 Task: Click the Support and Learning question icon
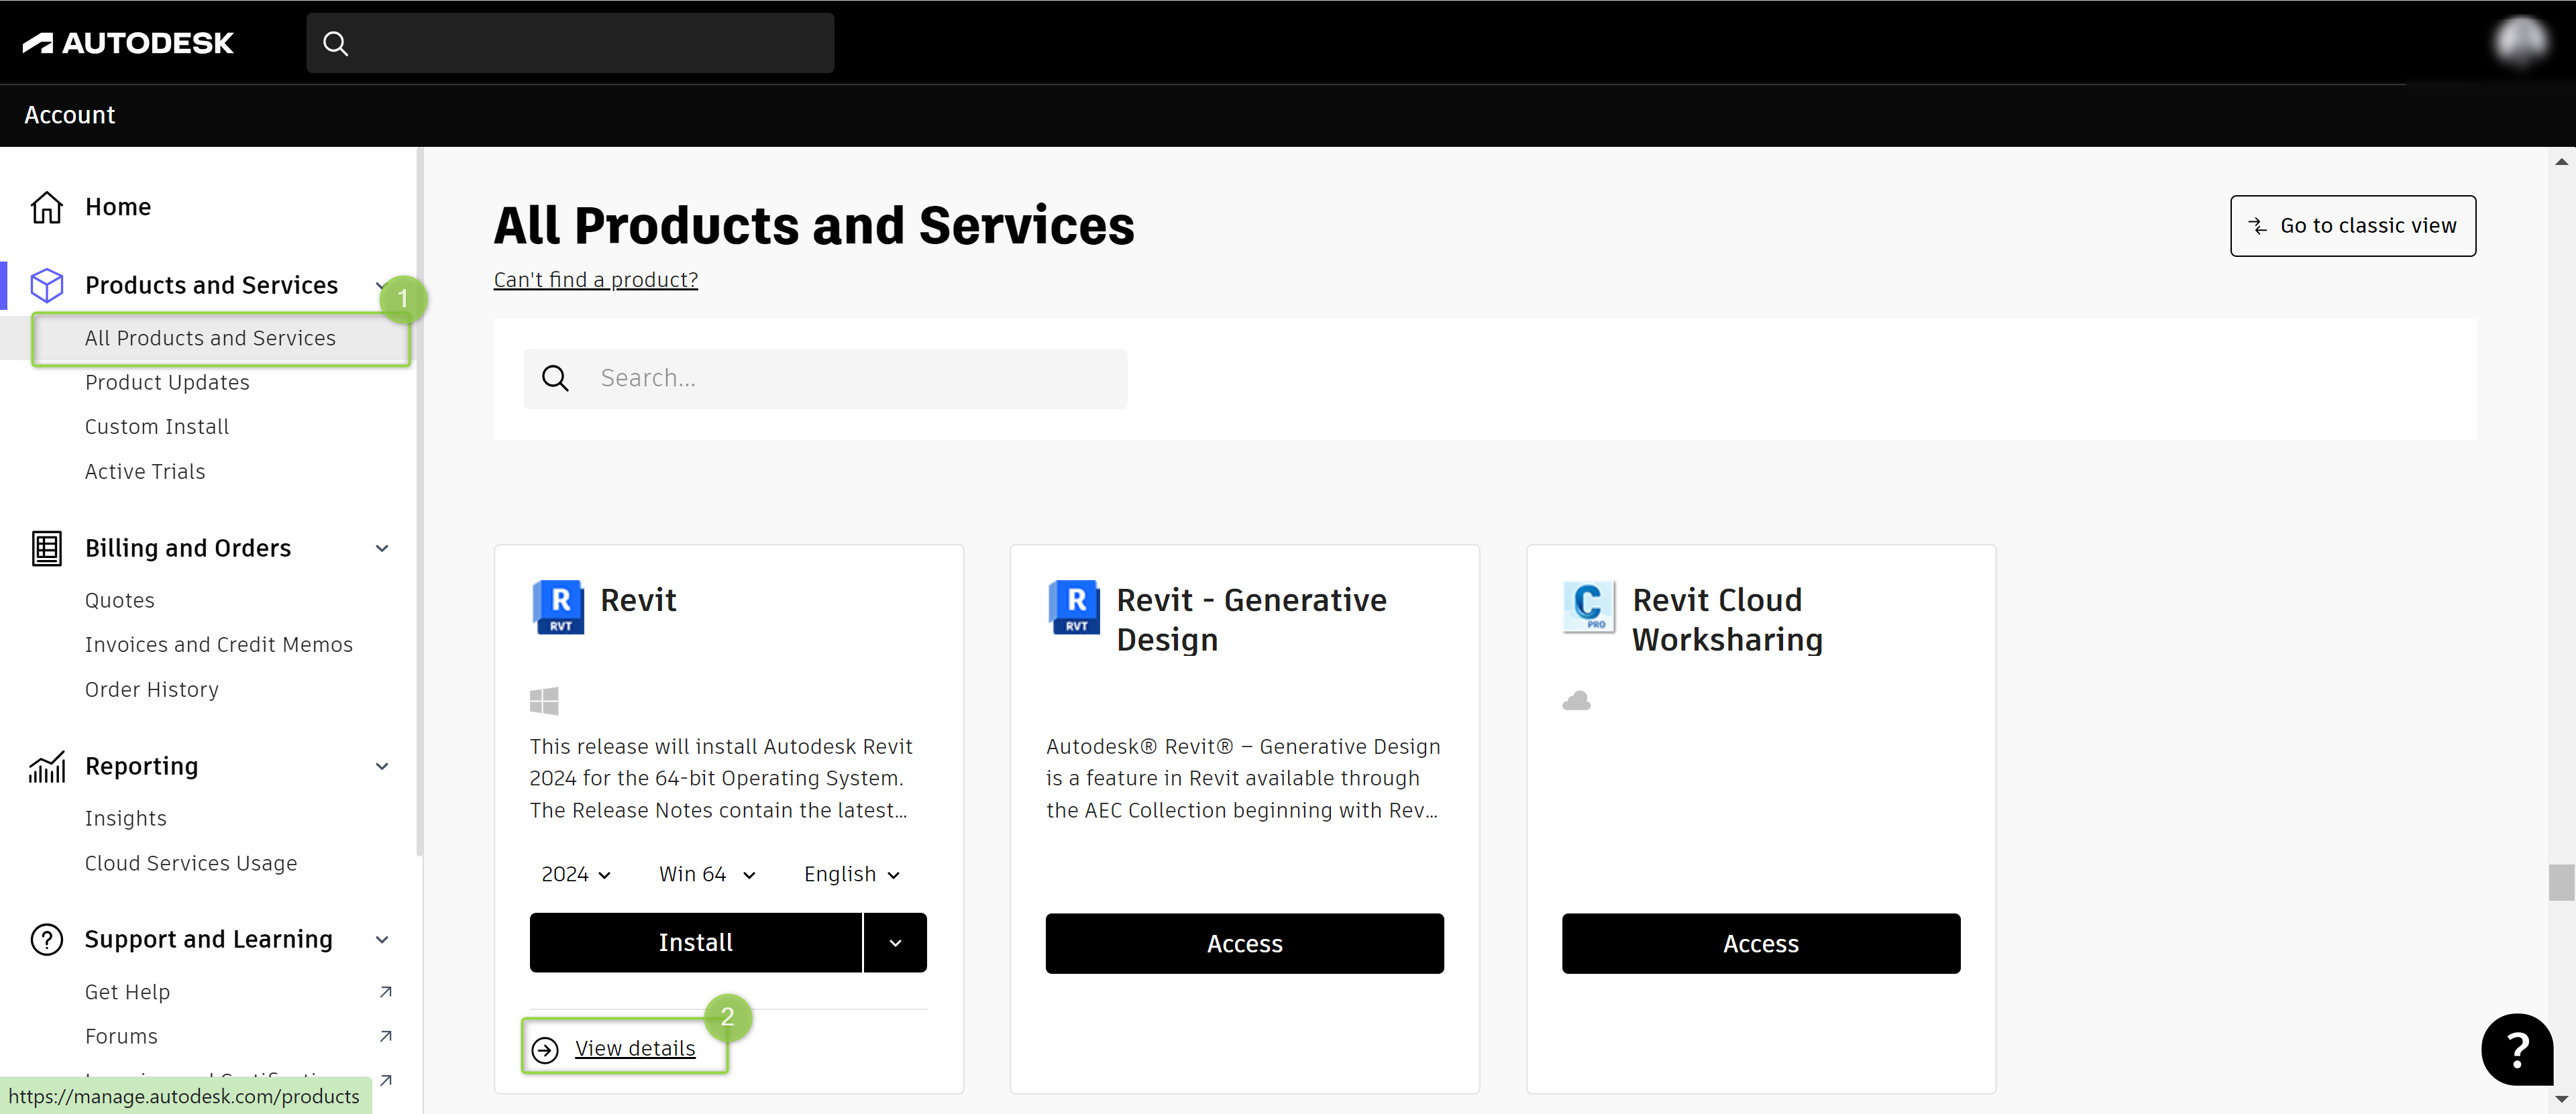pyautogui.click(x=46, y=940)
